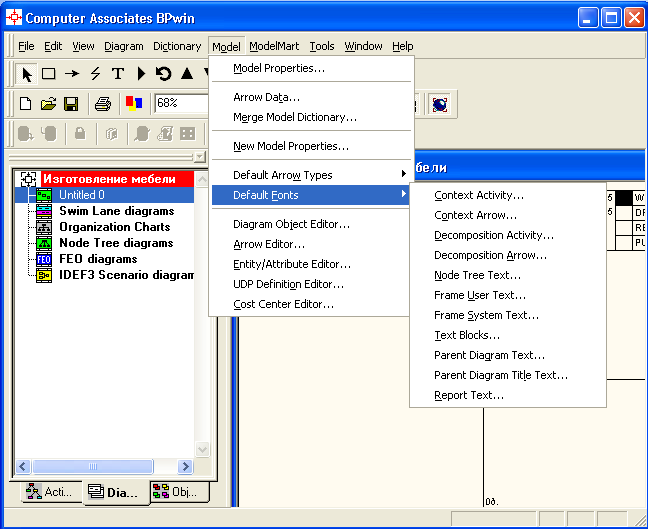
Task: Open the File menu
Action: [26, 46]
